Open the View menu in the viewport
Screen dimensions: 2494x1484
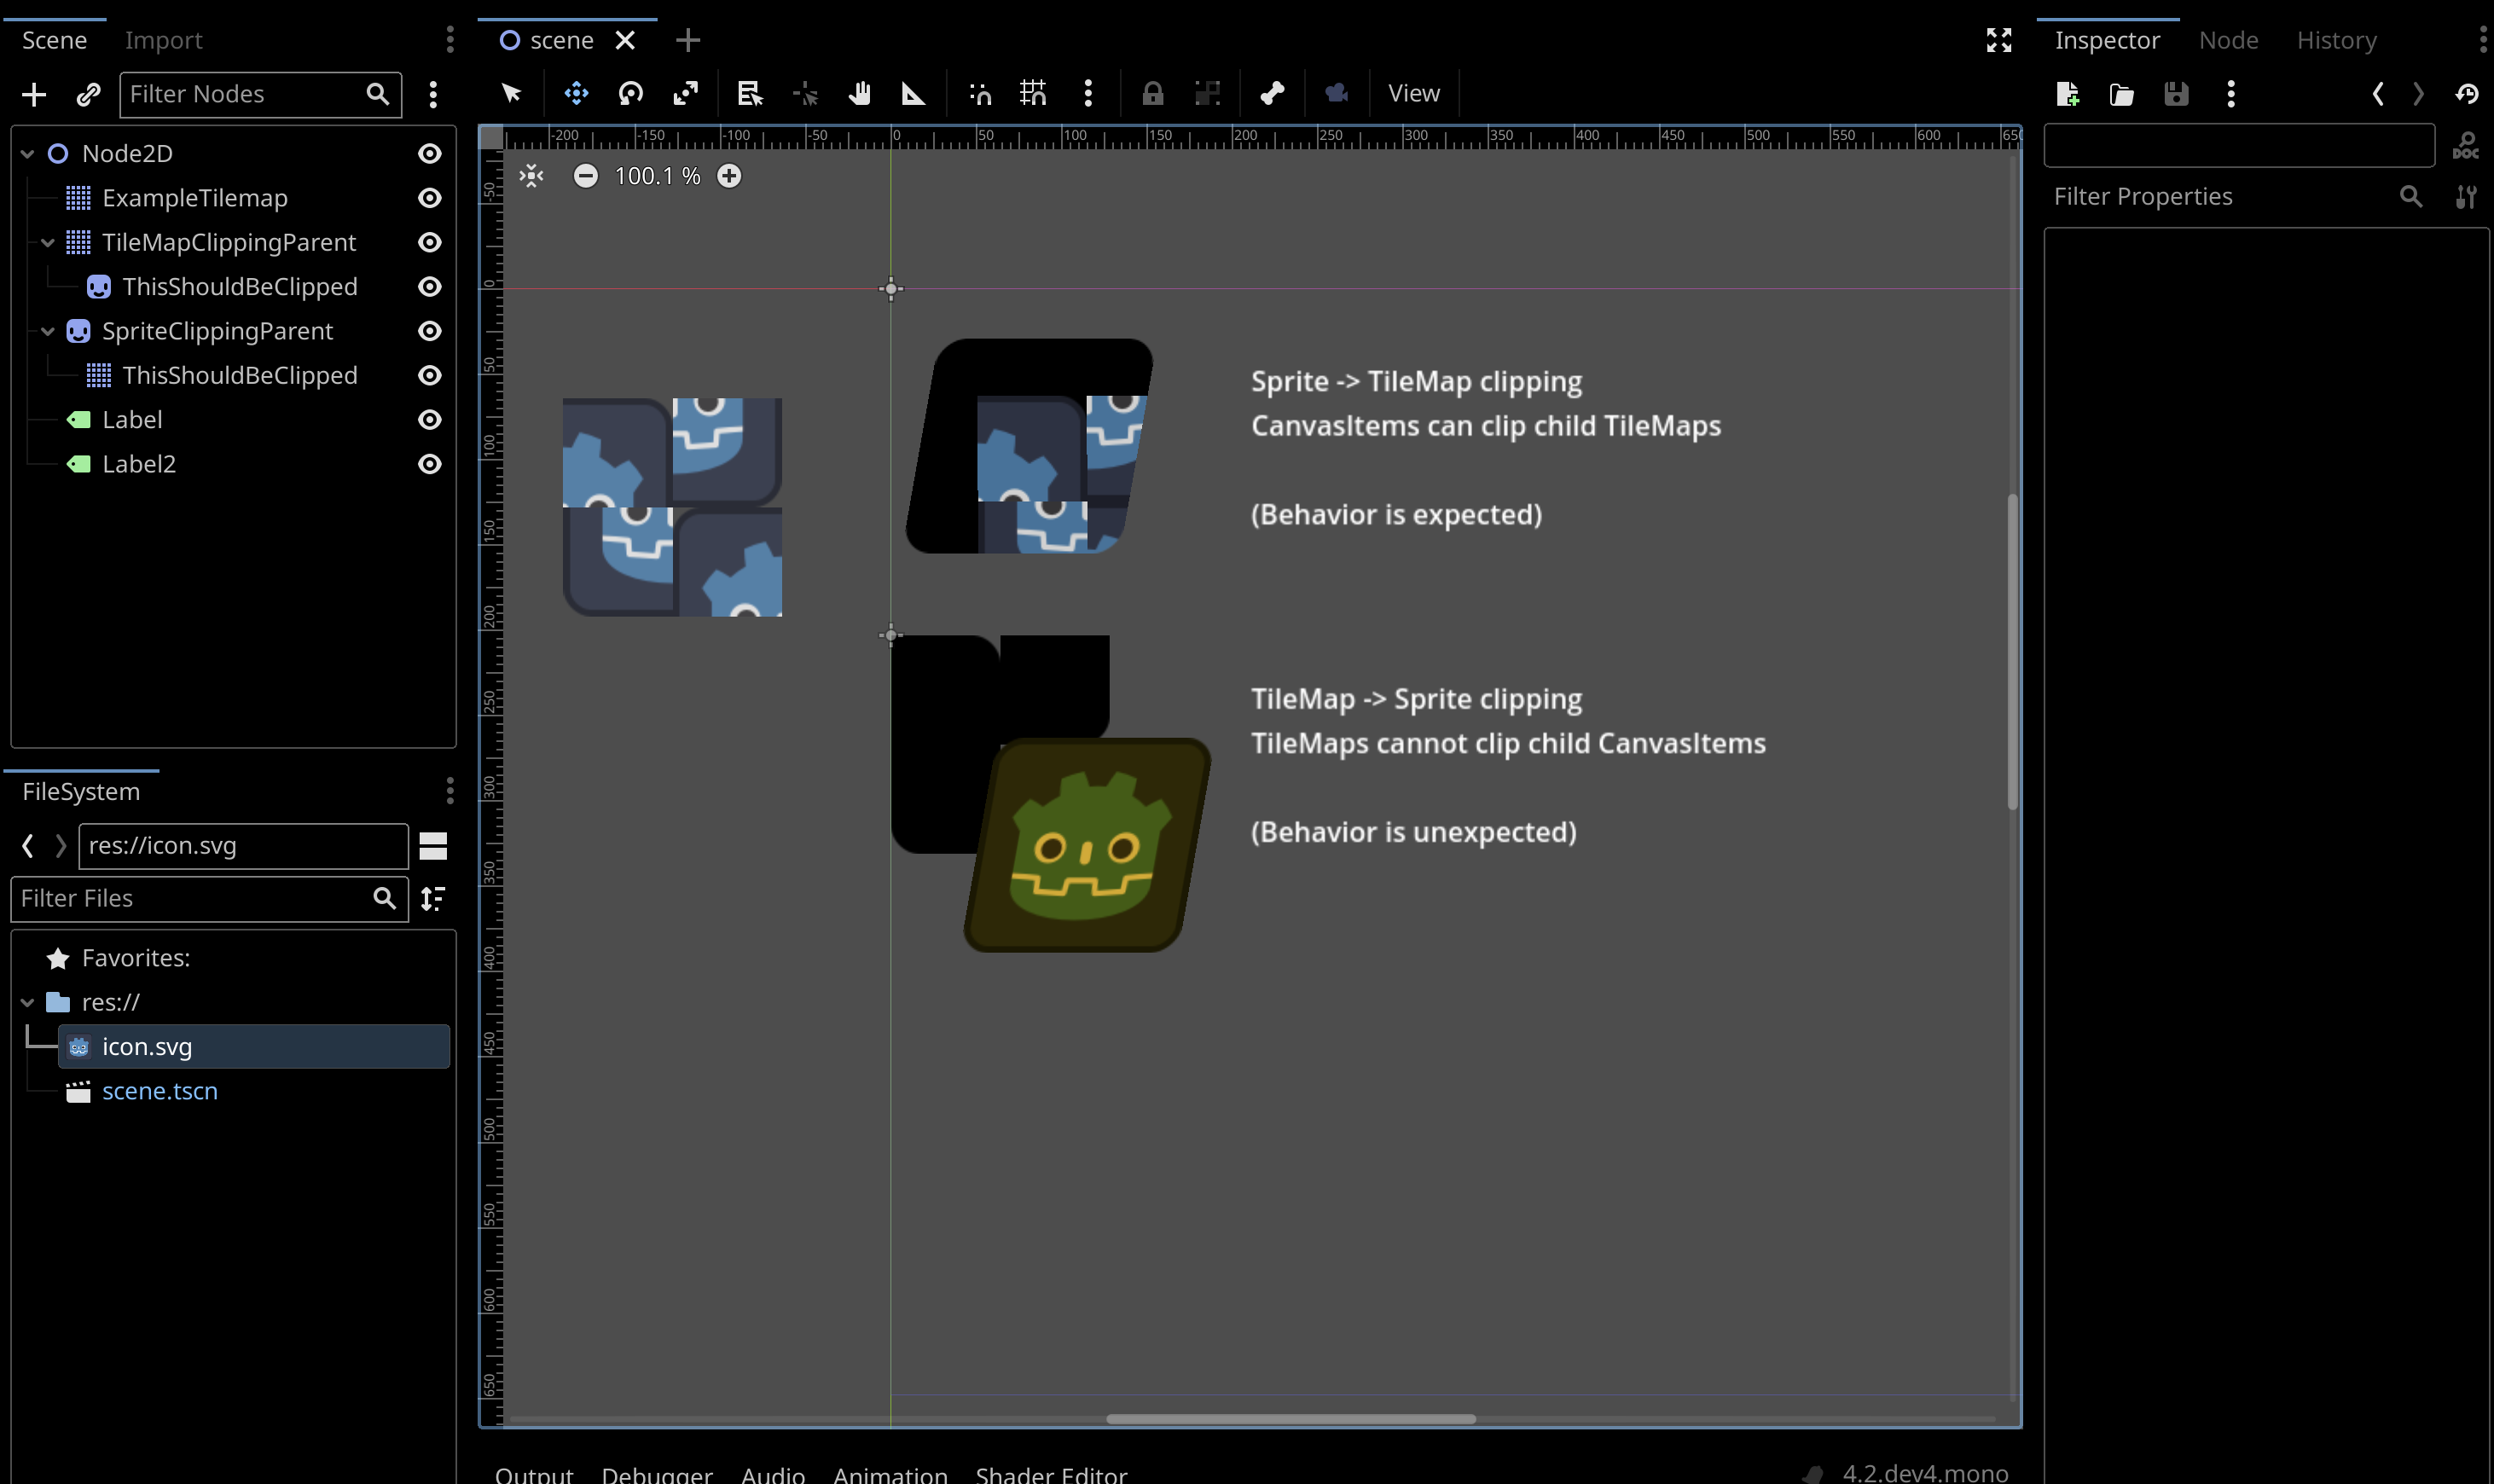click(1413, 93)
